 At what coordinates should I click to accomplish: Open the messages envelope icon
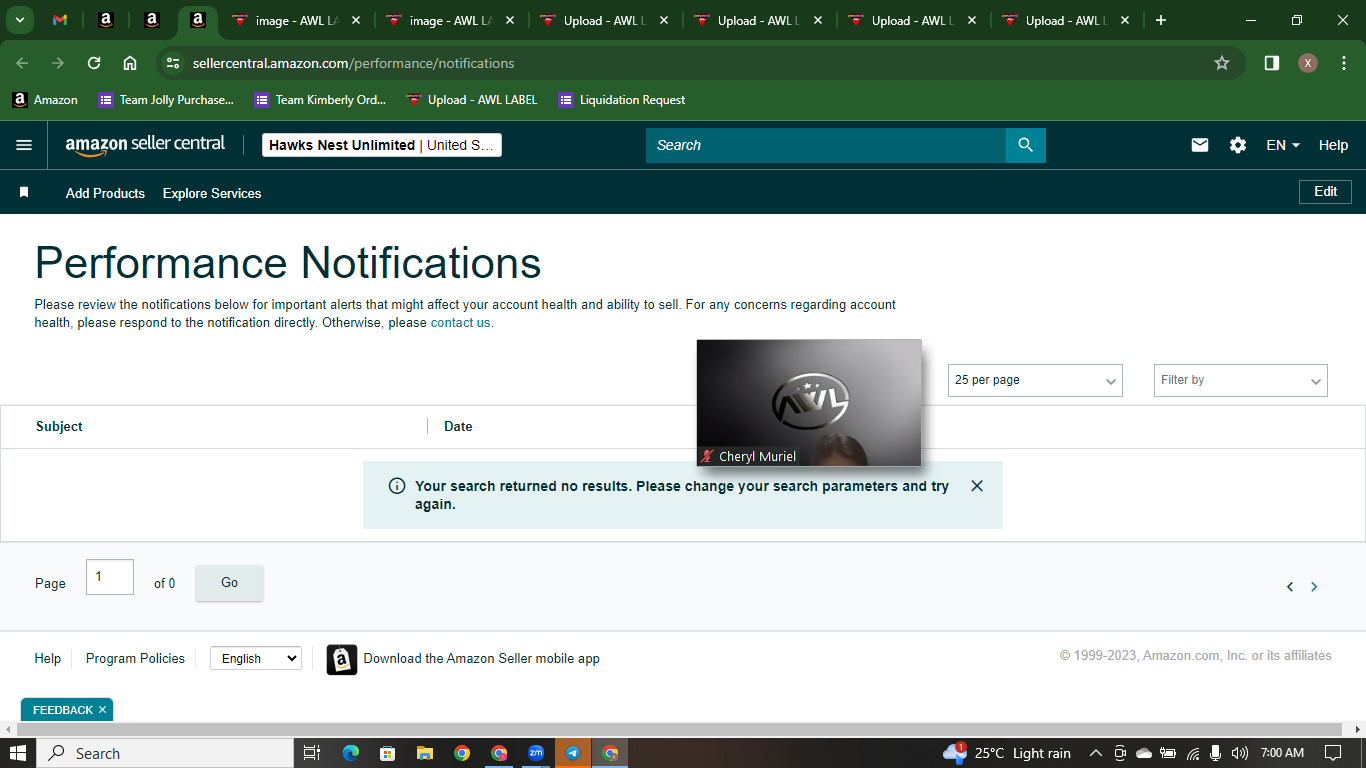tap(1200, 145)
